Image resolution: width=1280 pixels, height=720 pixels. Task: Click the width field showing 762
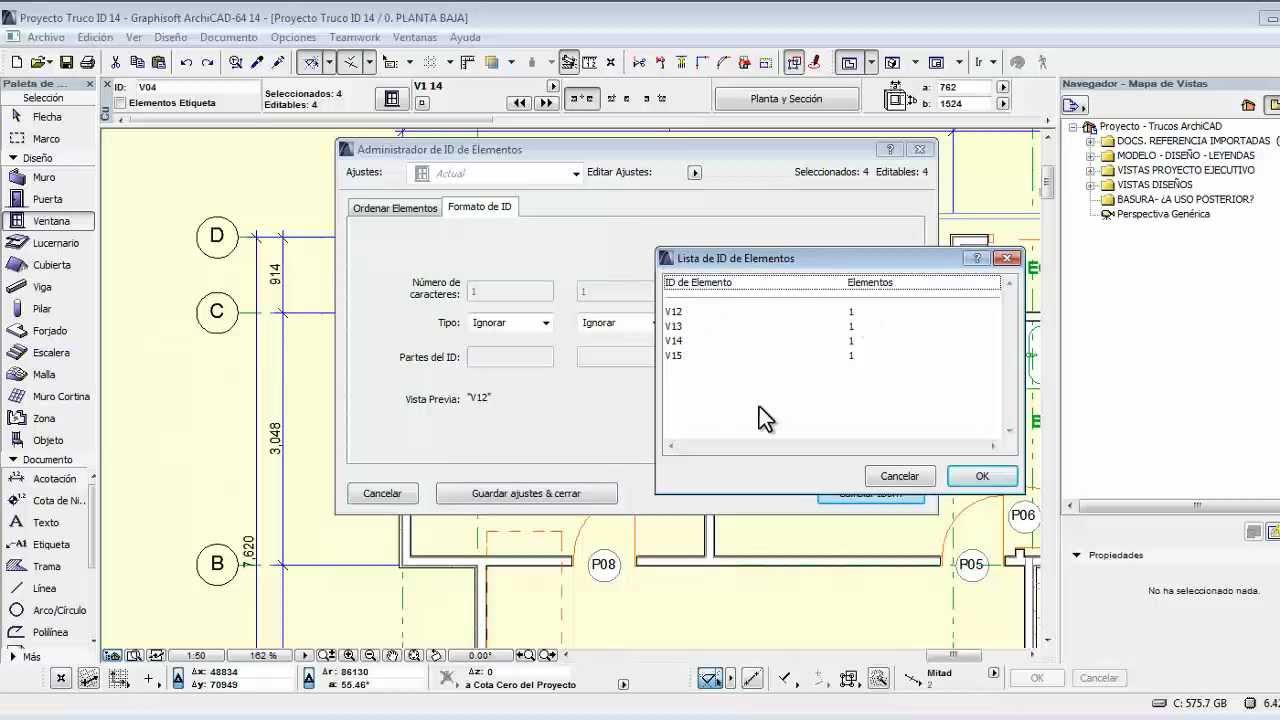pos(964,87)
